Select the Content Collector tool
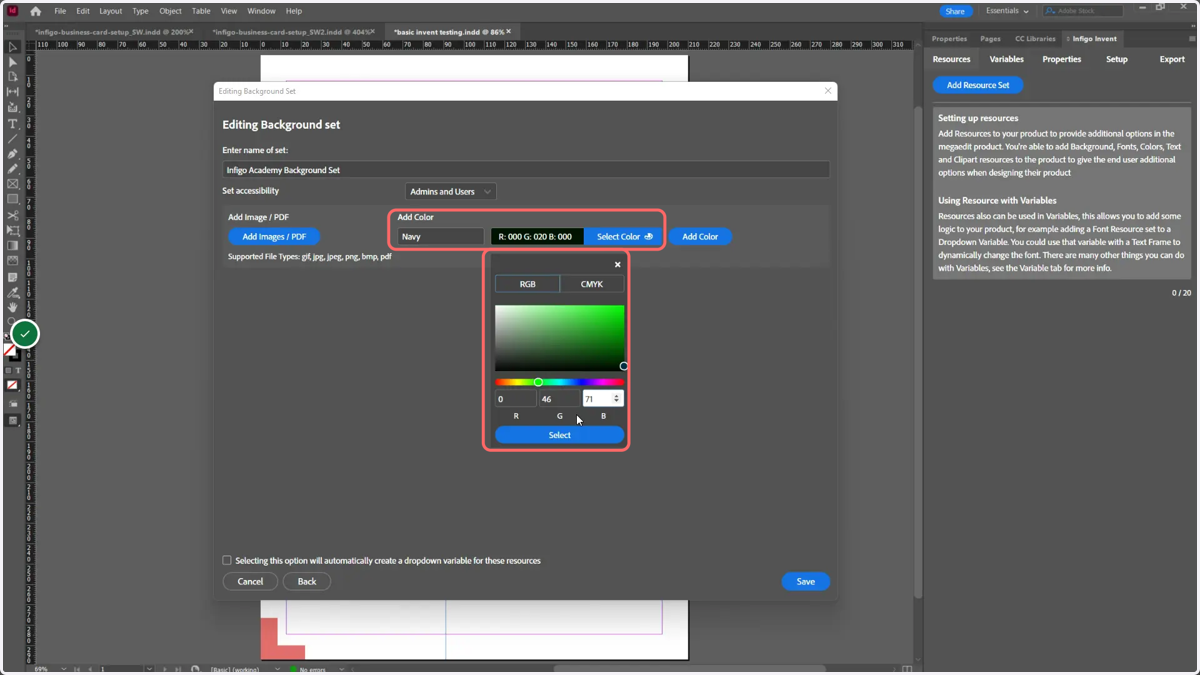The image size is (1200, 675). (x=13, y=108)
